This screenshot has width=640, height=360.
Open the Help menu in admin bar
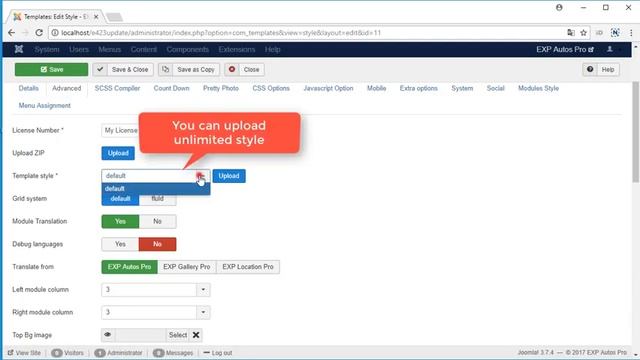(272, 49)
